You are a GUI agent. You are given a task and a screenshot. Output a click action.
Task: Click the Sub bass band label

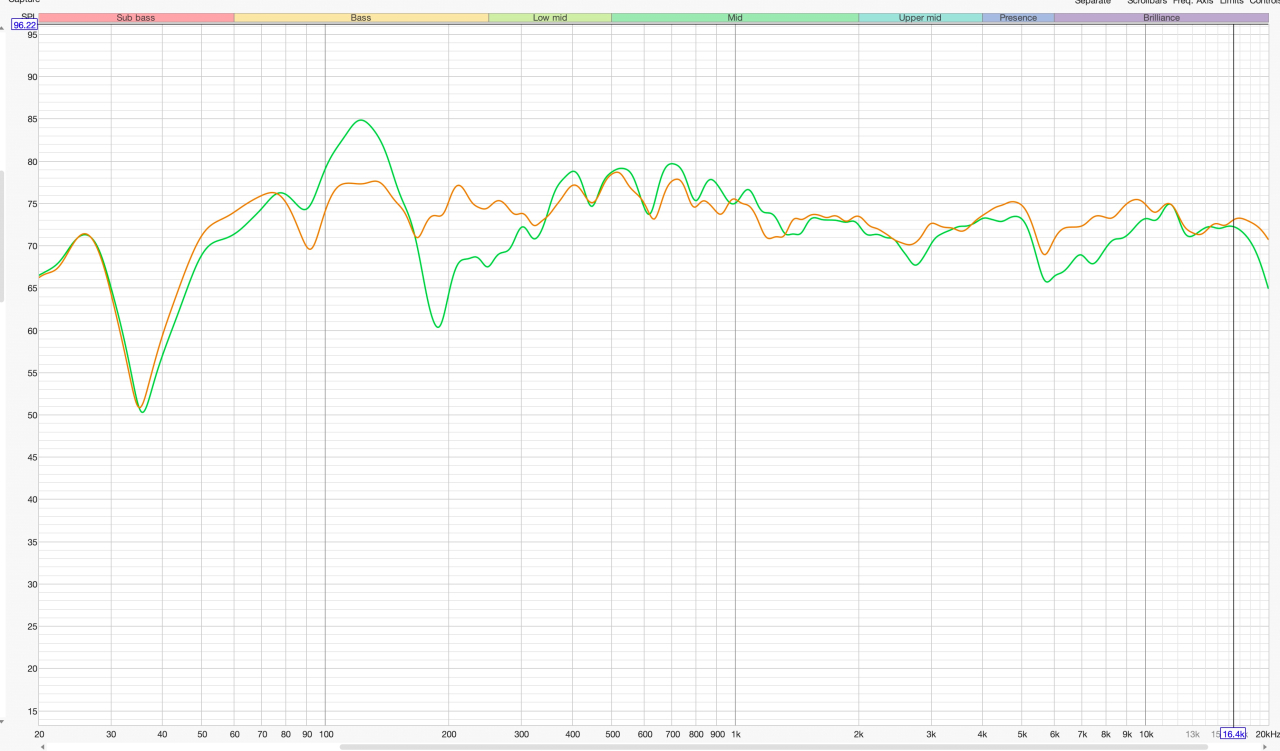tap(136, 18)
